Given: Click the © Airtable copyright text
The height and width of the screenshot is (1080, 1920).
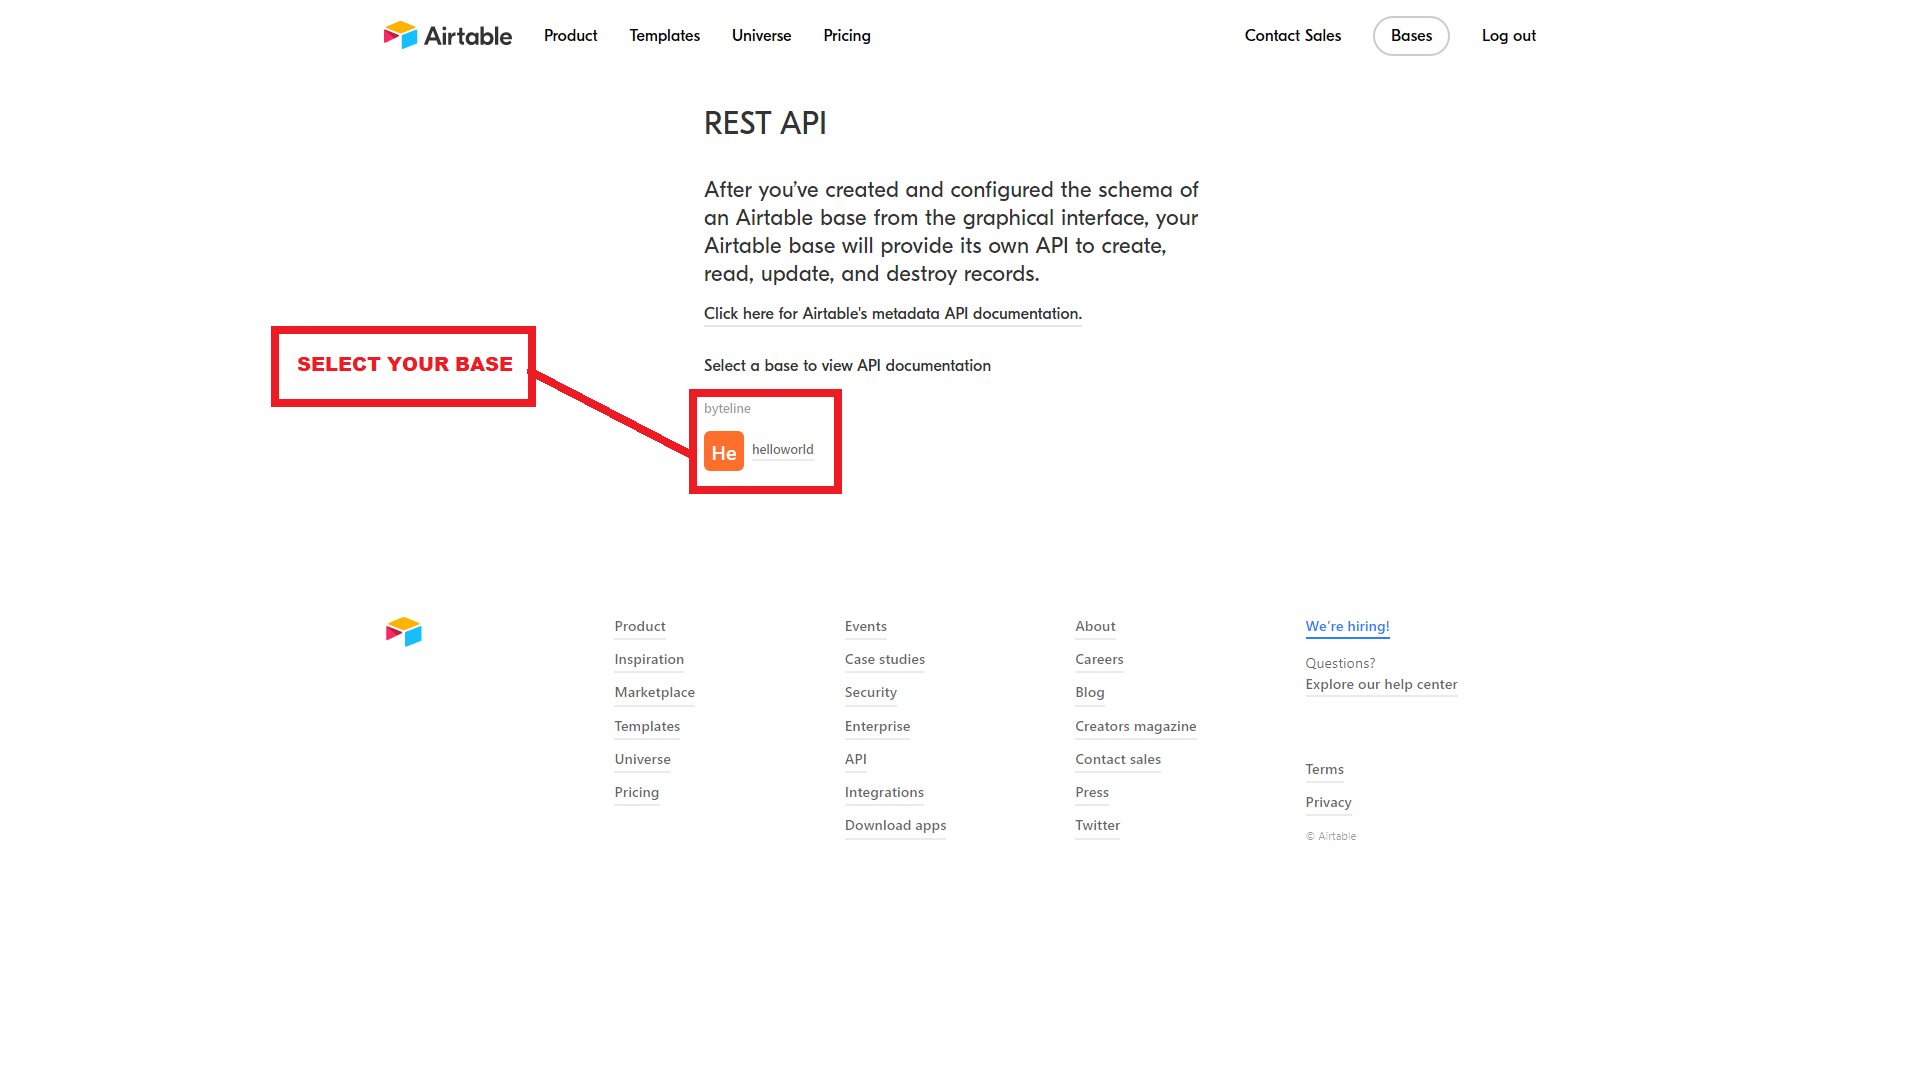Looking at the screenshot, I should pos(1331,837).
